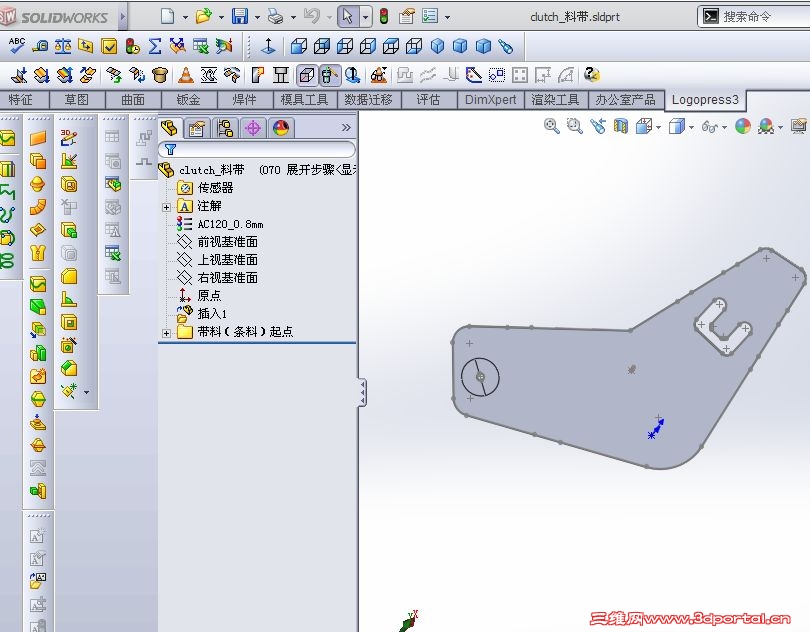Click the Undo arrow icon
810x632 pixels.
(311, 17)
